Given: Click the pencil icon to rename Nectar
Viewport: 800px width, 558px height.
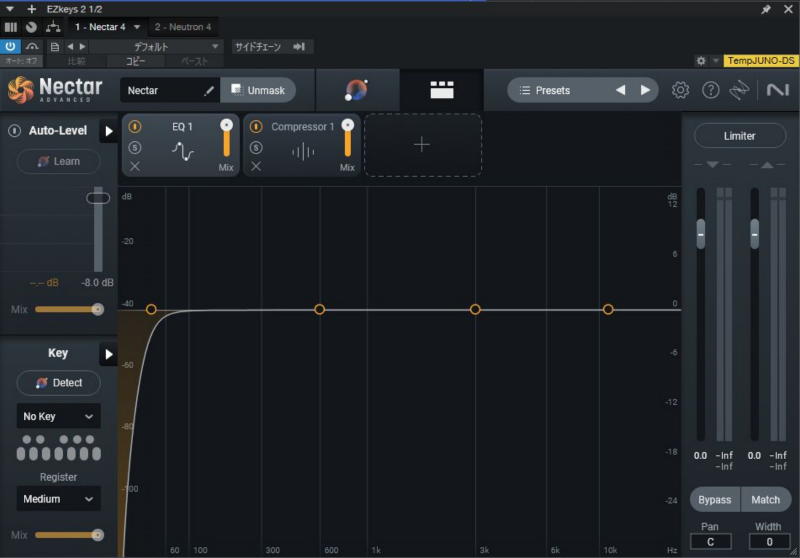Looking at the screenshot, I should coord(209,90).
